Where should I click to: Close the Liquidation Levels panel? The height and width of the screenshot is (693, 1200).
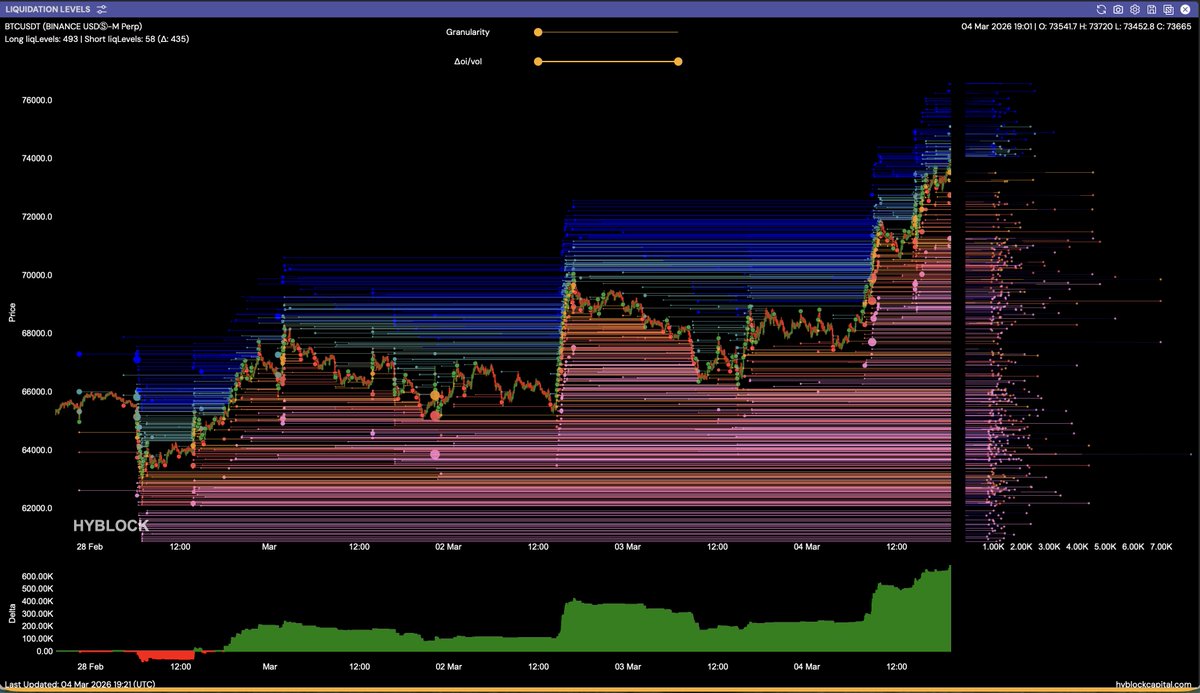(x=1185, y=9)
